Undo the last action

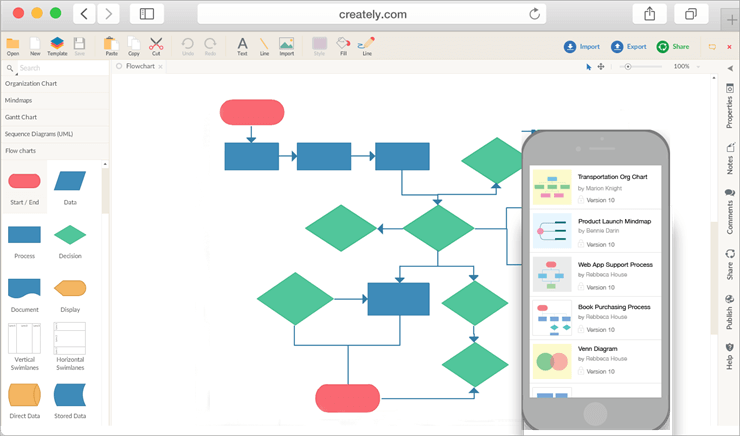point(188,46)
